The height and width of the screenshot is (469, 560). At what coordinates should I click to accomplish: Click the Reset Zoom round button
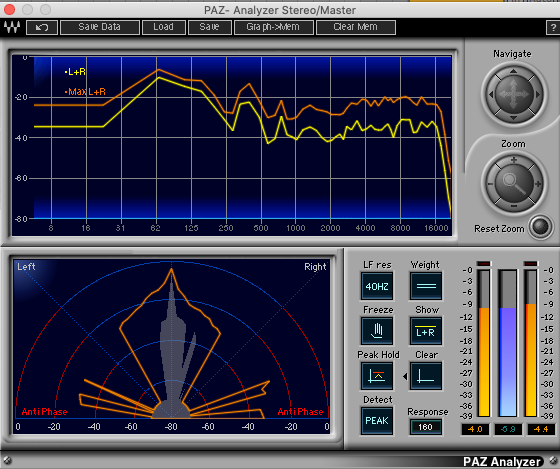tap(540, 226)
